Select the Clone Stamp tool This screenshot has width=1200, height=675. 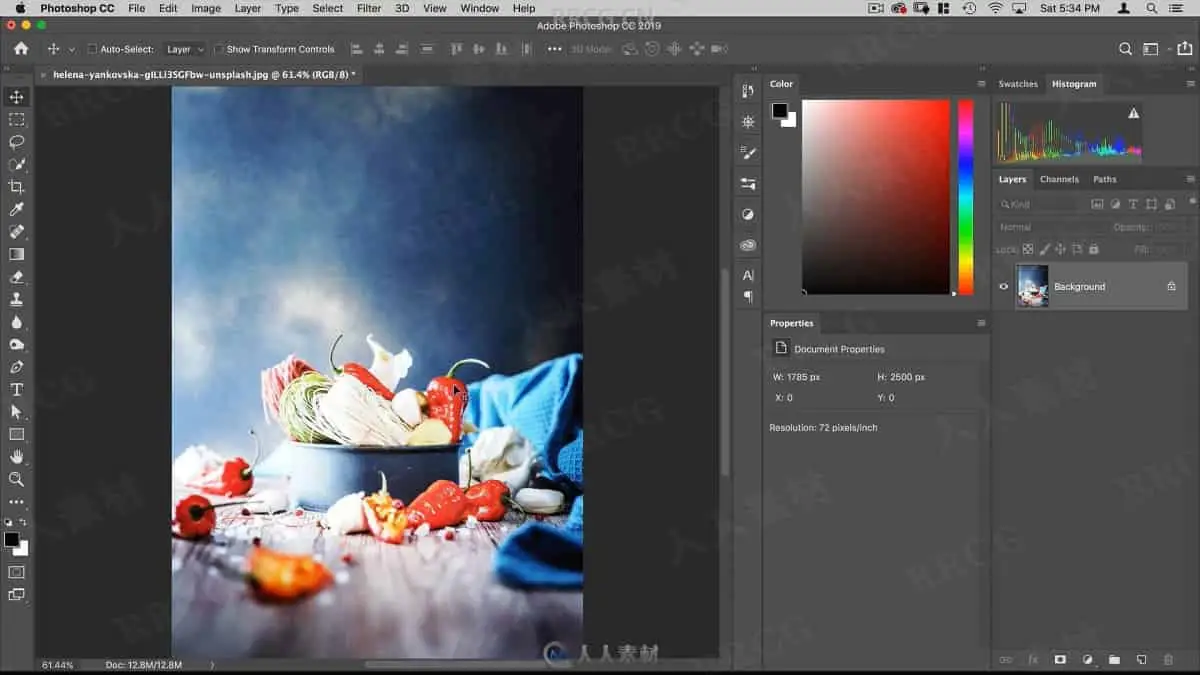16,299
